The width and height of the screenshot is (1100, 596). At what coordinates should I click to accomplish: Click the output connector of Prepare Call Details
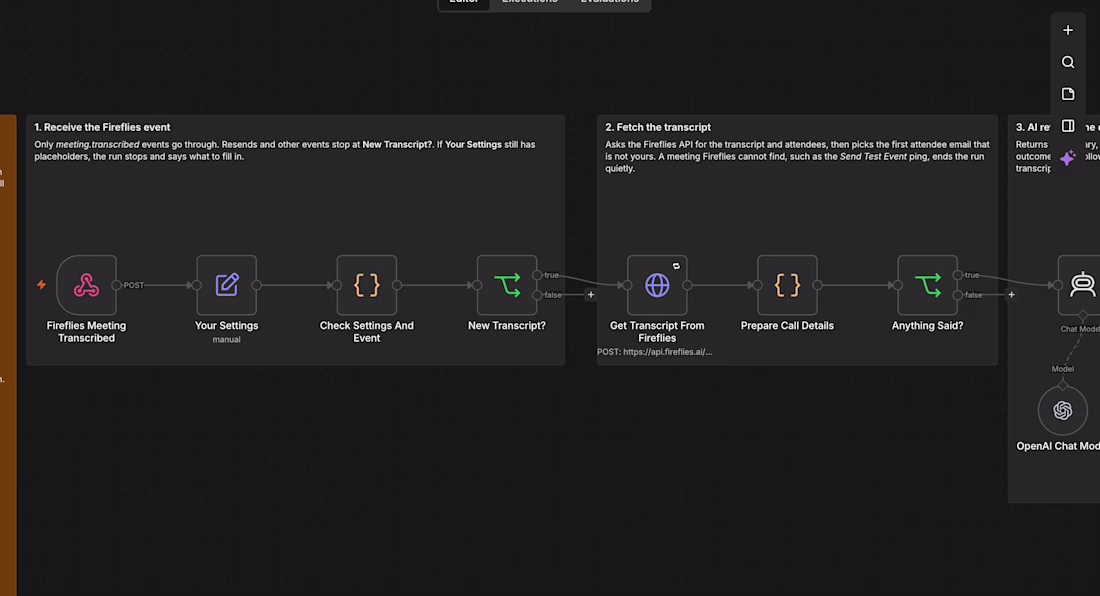[x=818, y=285]
